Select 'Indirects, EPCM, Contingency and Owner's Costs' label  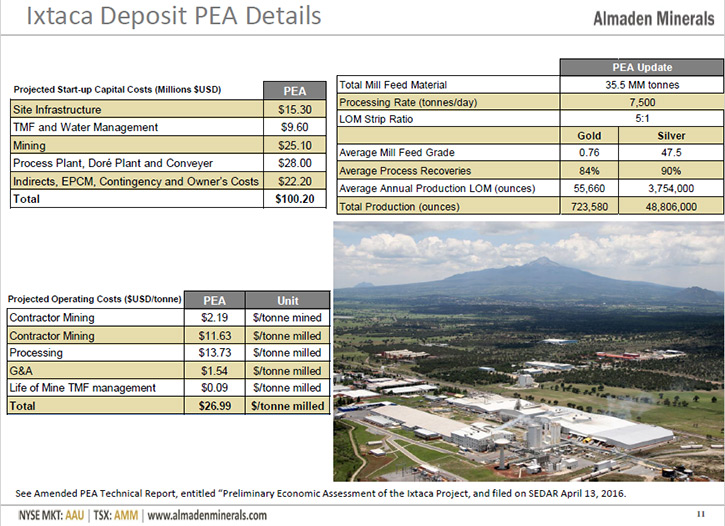(135, 181)
